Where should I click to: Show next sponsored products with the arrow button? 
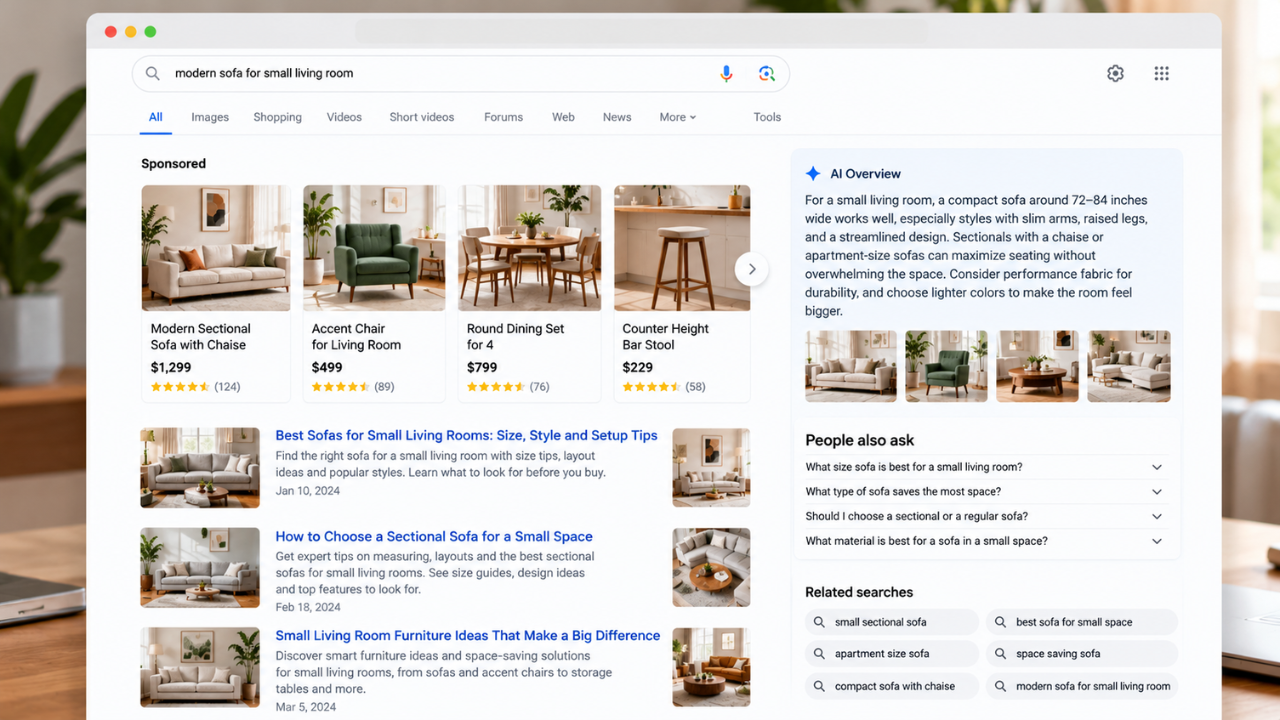pos(751,269)
